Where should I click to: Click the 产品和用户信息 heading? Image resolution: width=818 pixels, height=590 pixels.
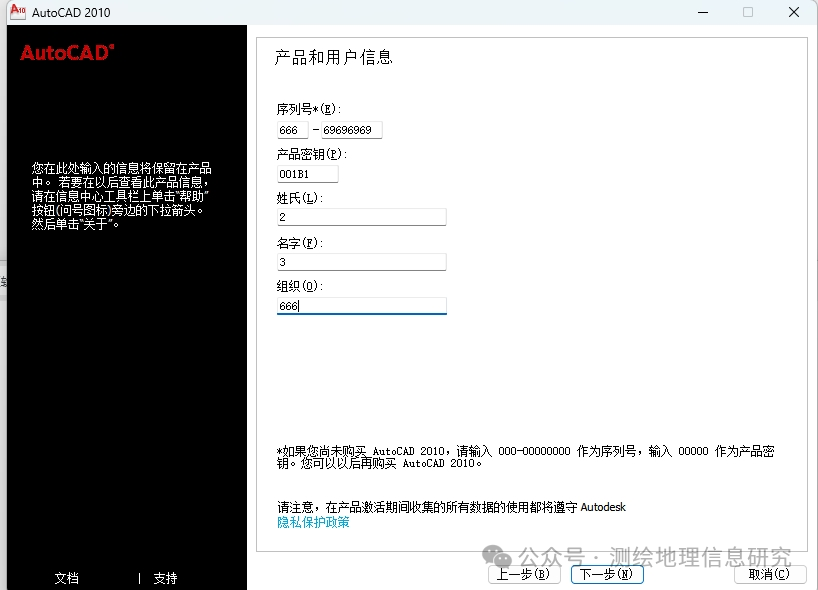point(332,58)
